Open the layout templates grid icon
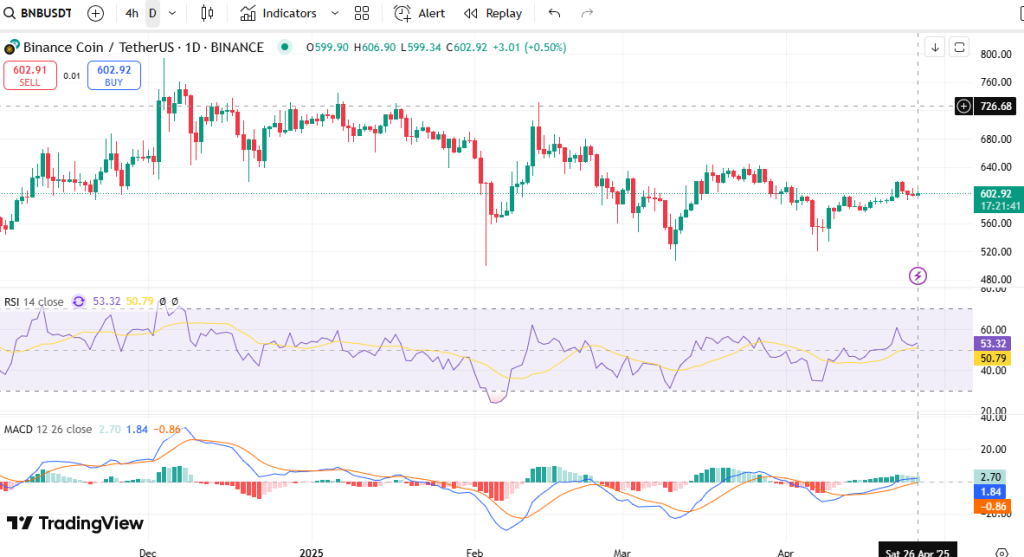 pos(362,13)
